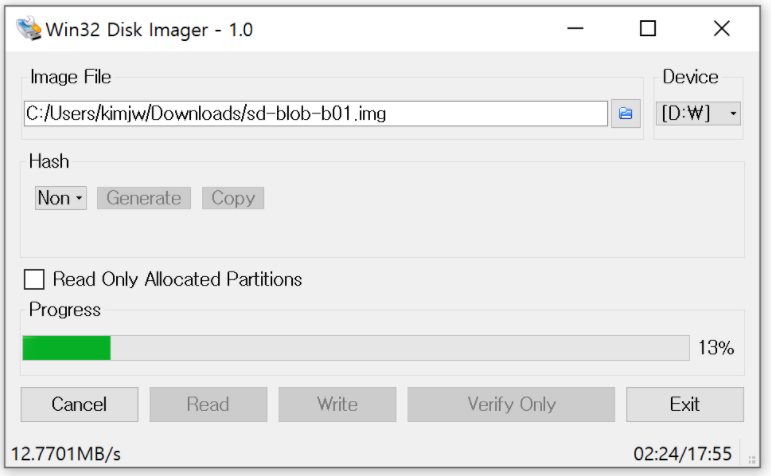Click the 12.7701MB/s speed status text
Image resolution: width=771 pixels, height=476 pixels.
66,454
